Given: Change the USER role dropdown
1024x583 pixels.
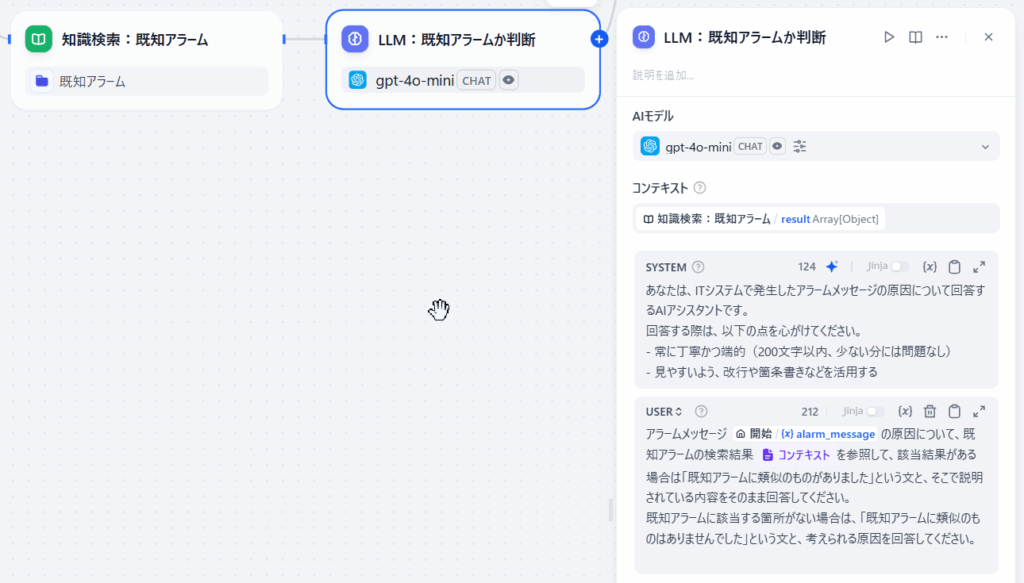Looking at the screenshot, I should [x=664, y=412].
